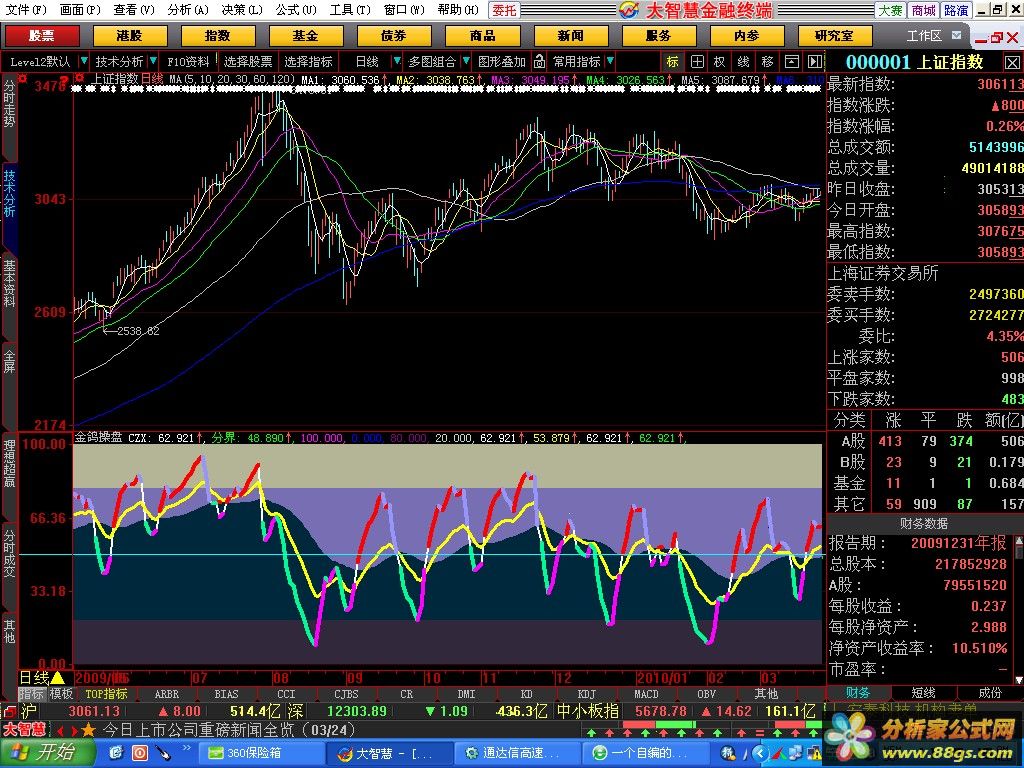Click the first quick launch icon
The width and height of the screenshot is (1024, 768).
point(116,753)
